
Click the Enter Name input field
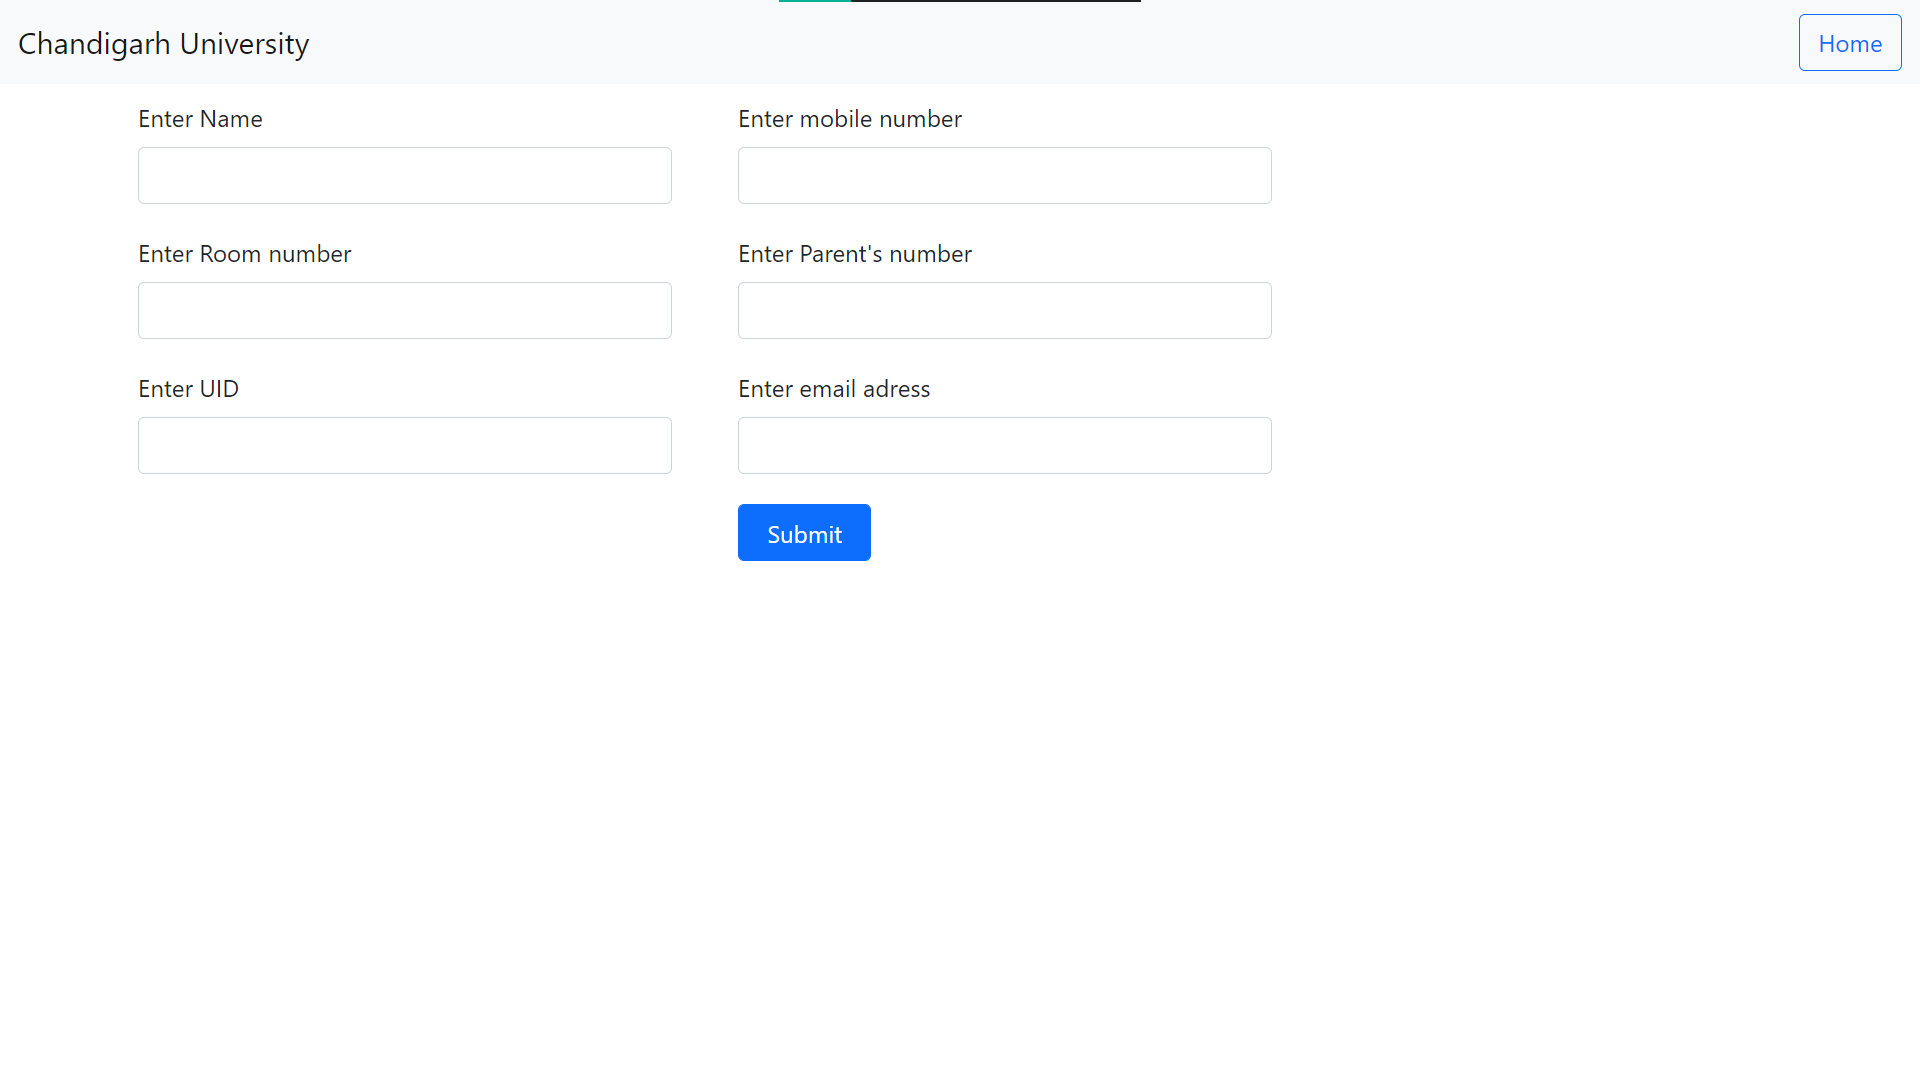click(x=404, y=175)
